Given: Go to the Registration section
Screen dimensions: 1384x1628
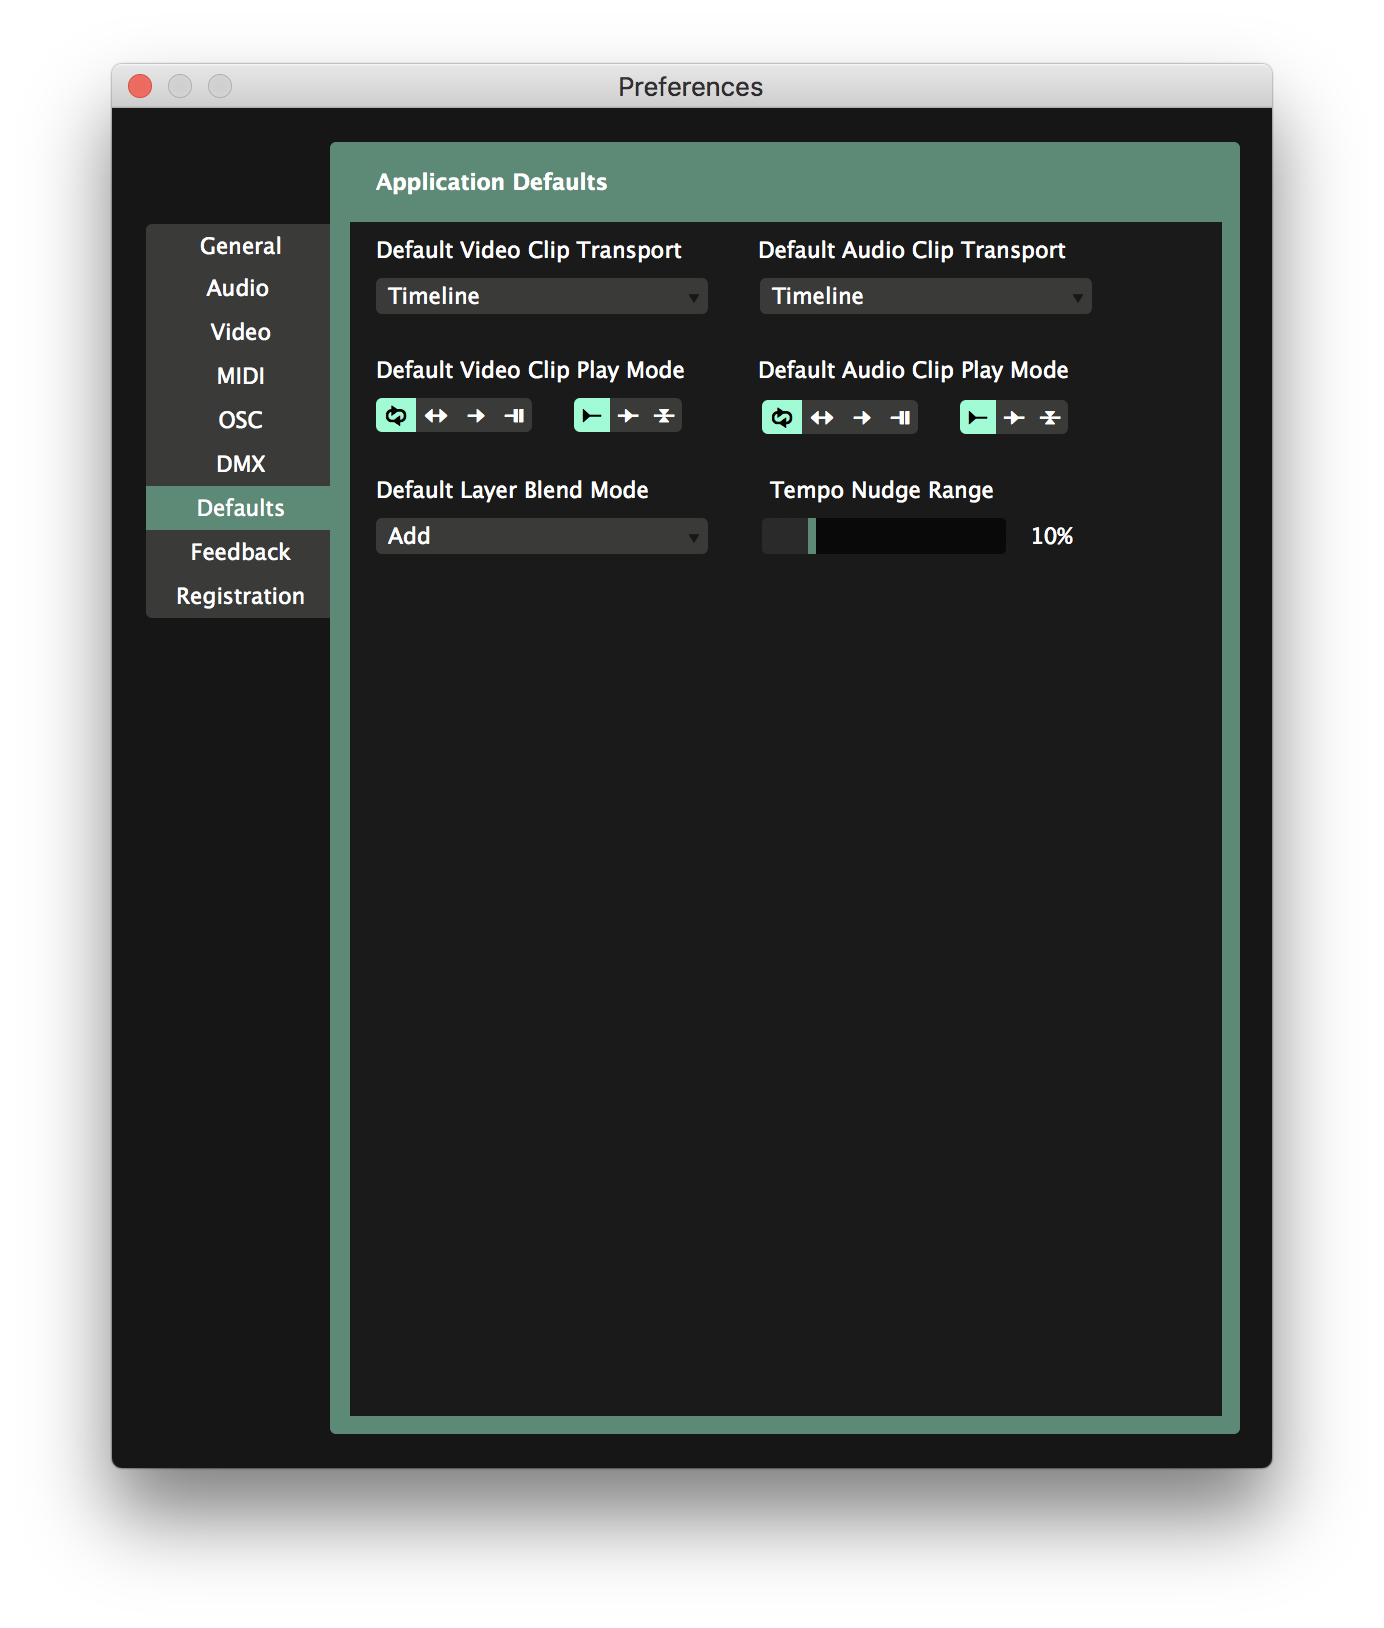Looking at the screenshot, I should 240,596.
